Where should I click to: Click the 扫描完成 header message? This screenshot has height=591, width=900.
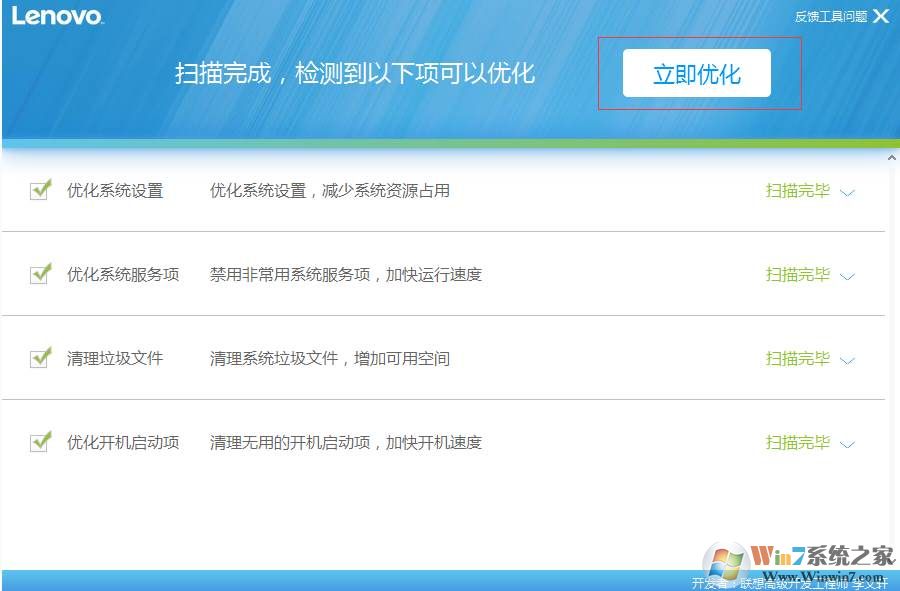(x=355, y=74)
